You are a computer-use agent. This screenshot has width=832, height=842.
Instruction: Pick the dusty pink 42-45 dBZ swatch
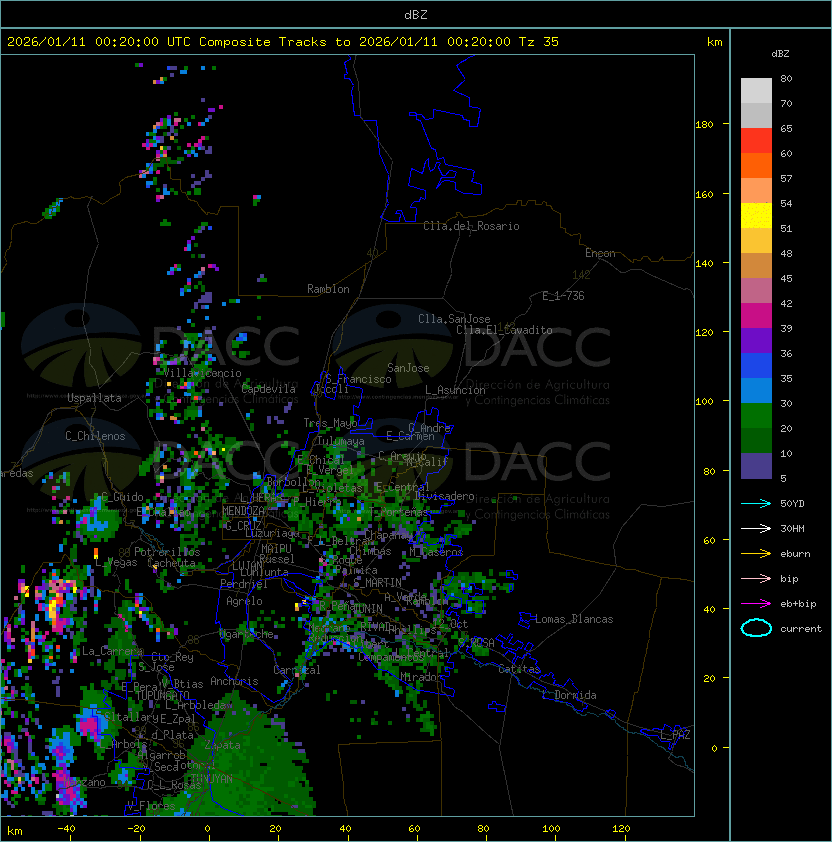756,291
